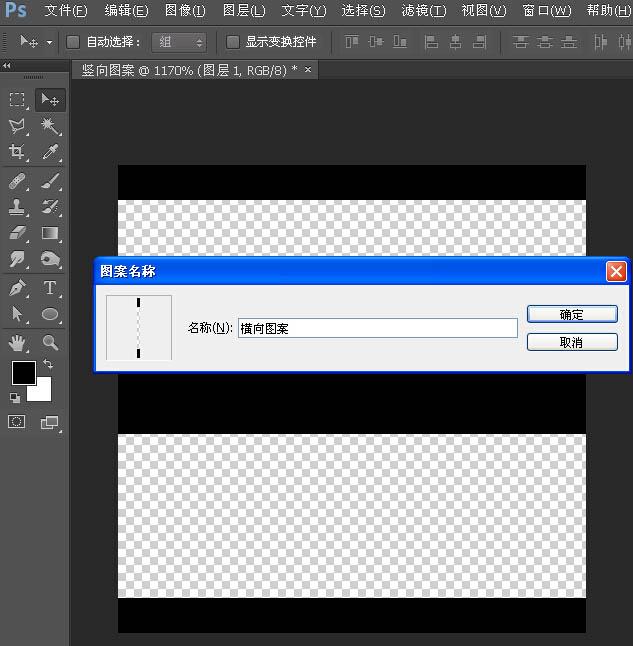The image size is (633, 646).
Task: Select the Zoom tool
Action: pos(50,343)
